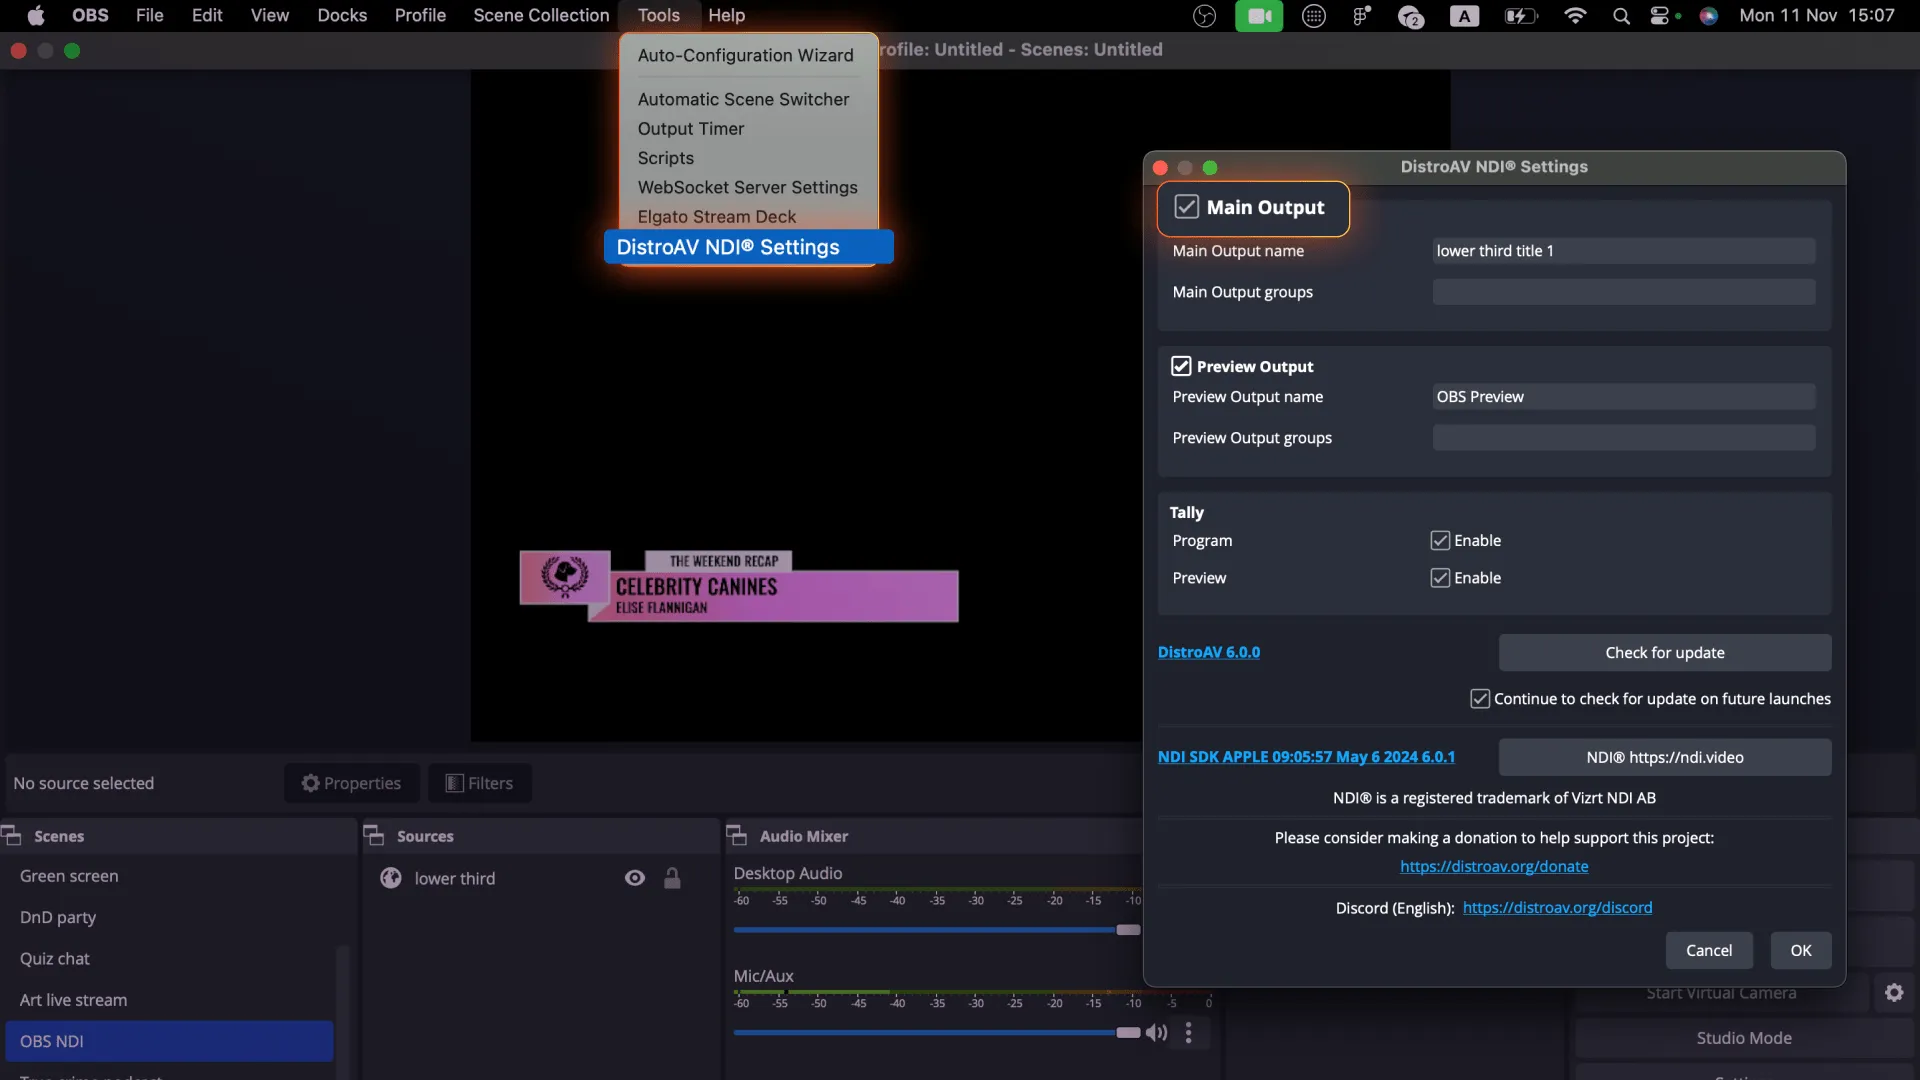
Task: Click the NDI https://ndi.video button
Action: [1664, 757]
